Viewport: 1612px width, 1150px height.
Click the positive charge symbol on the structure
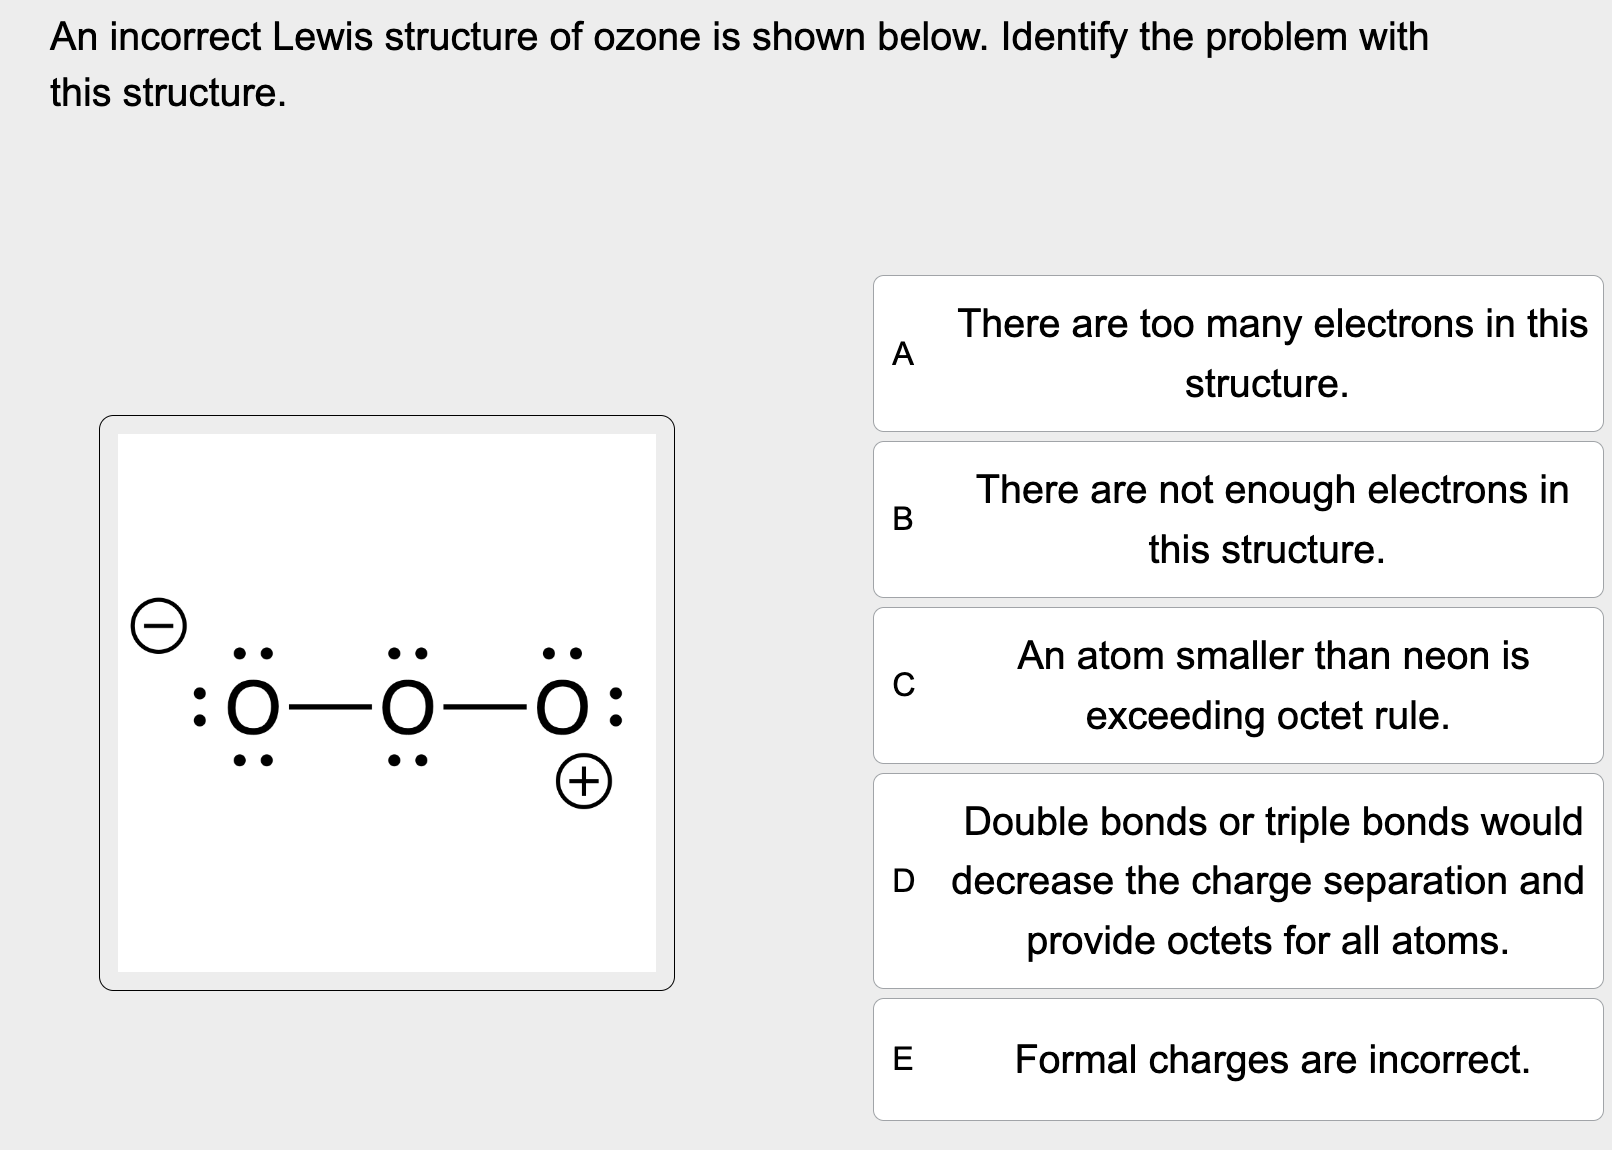click(586, 781)
